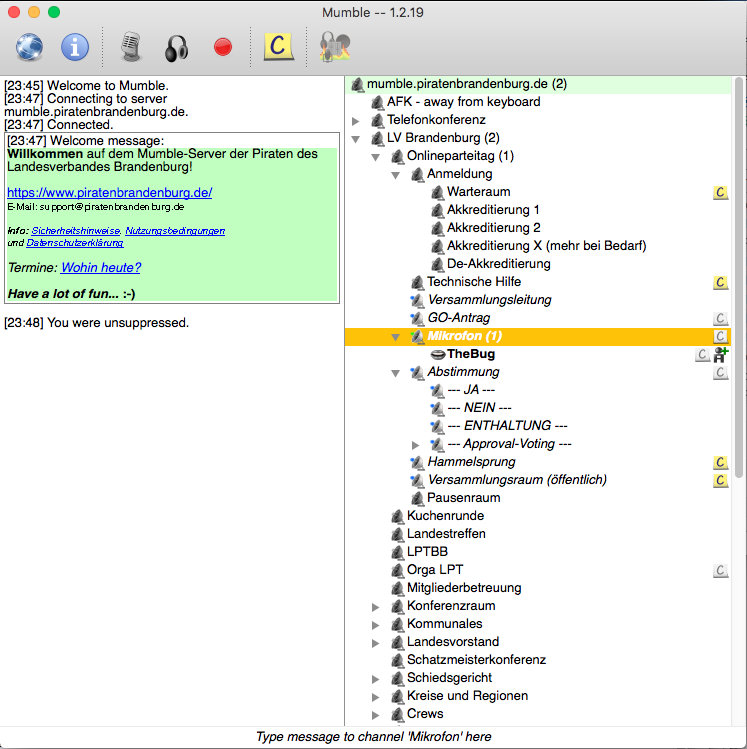Open the piratenbrandenburg.de website link
Image resolution: width=747 pixels, height=749 pixels.
(109, 193)
